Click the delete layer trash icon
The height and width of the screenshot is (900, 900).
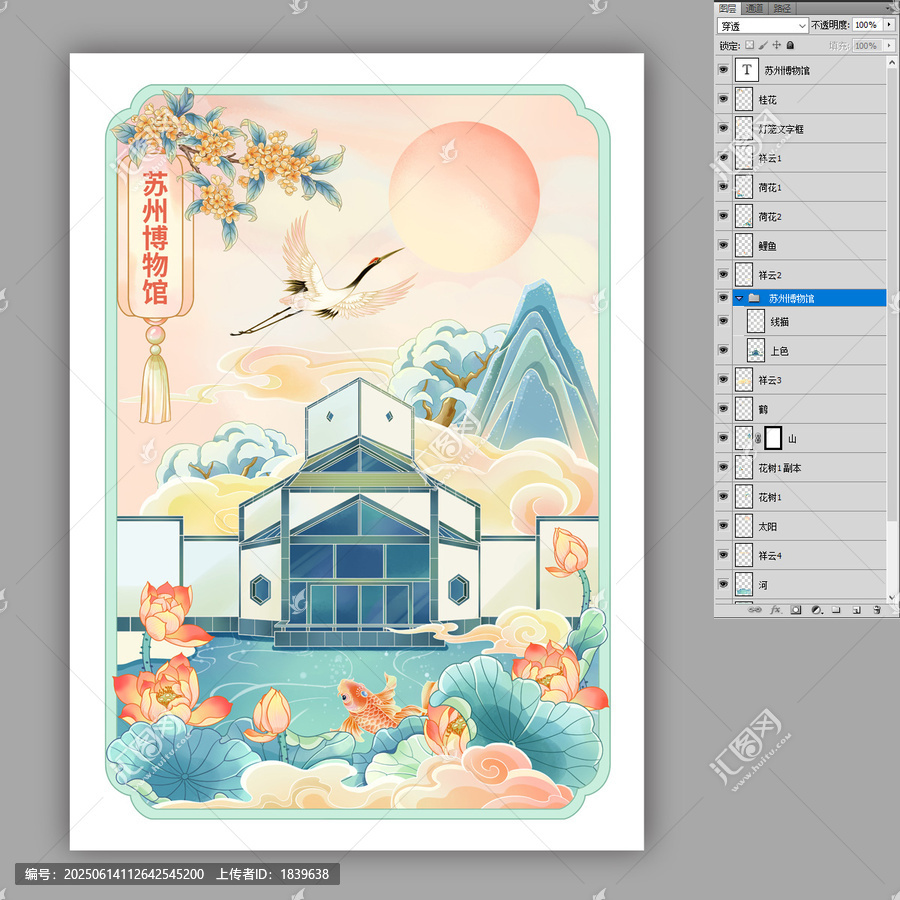[876, 610]
